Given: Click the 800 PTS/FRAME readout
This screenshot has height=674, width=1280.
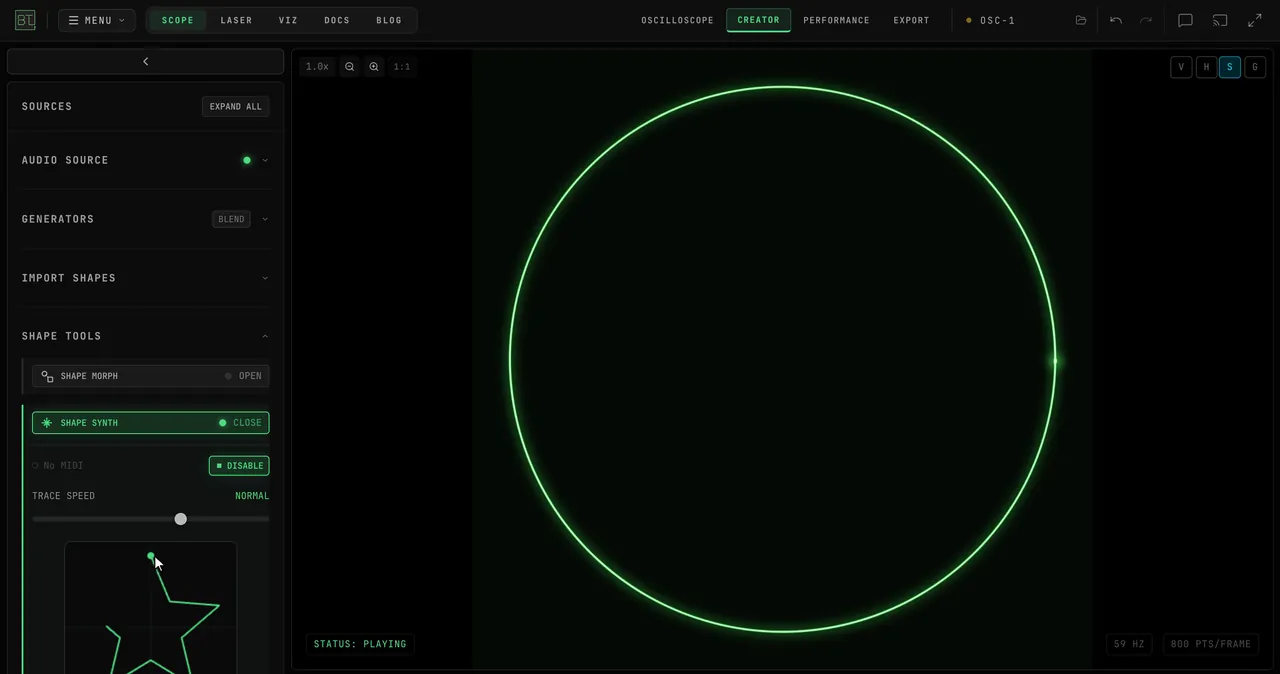Looking at the screenshot, I should pyautogui.click(x=1210, y=644).
